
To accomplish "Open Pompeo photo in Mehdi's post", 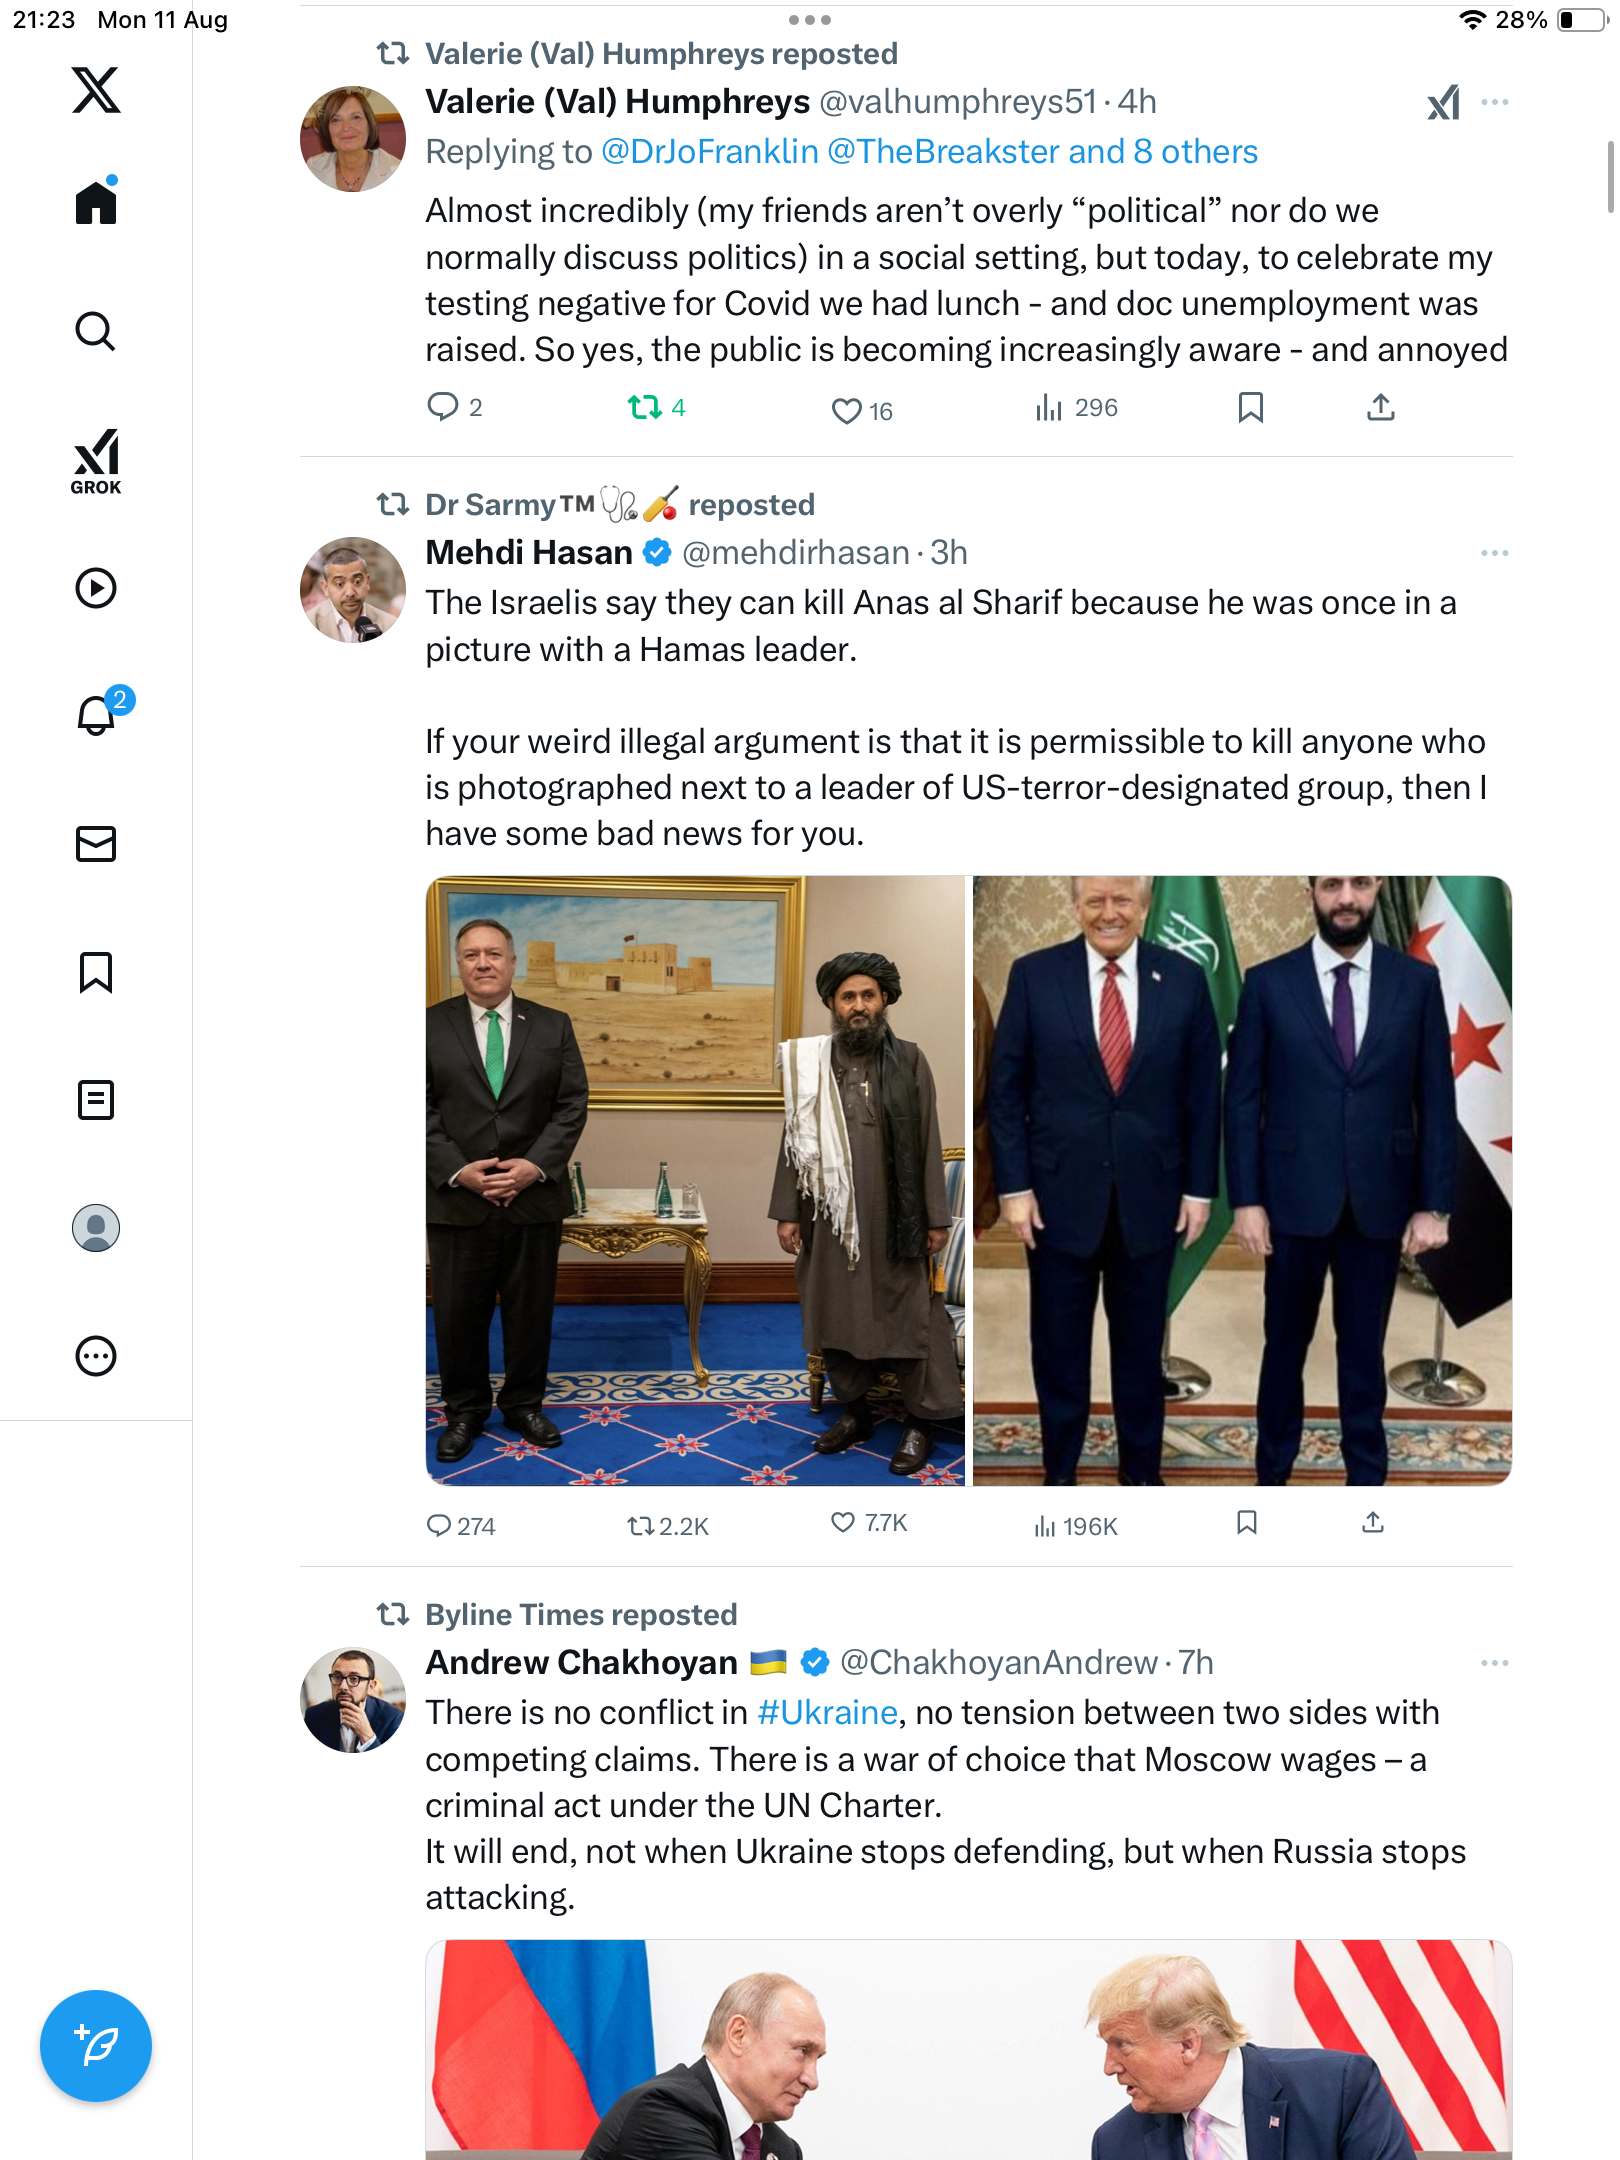I will coord(695,1180).
